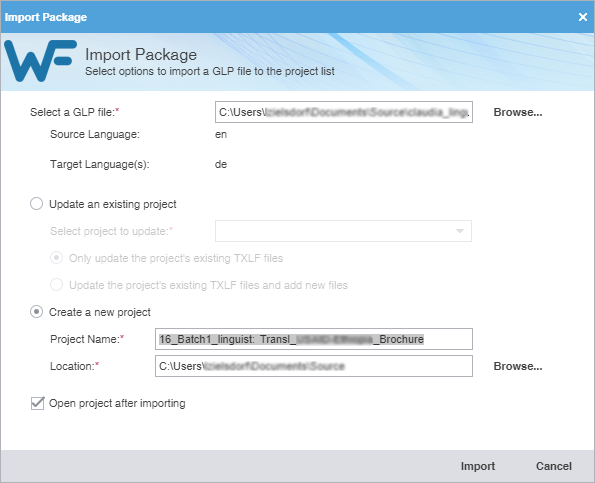595x483 pixels.
Task: Select the Update an existing project option
Action: tap(36, 204)
